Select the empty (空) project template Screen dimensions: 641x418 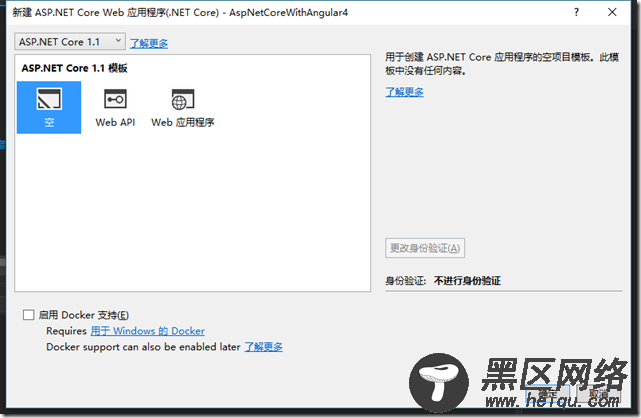click(49, 107)
